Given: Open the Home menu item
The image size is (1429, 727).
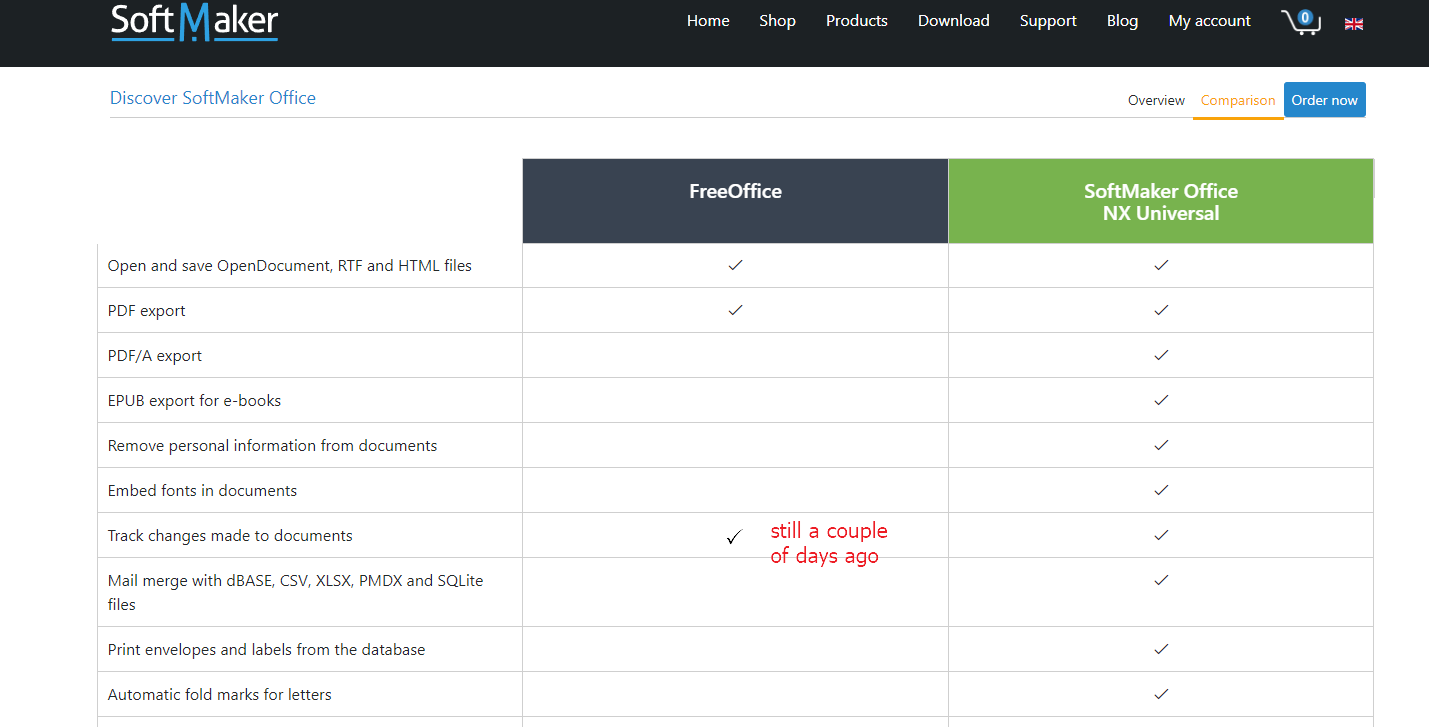Looking at the screenshot, I should (708, 21).
